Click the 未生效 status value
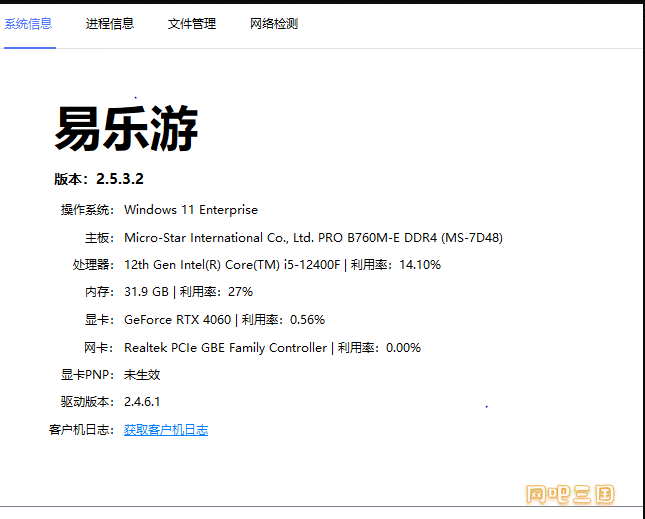Image resolution: width=645 pixels, height=519 pixels. (x=142, y=375)
